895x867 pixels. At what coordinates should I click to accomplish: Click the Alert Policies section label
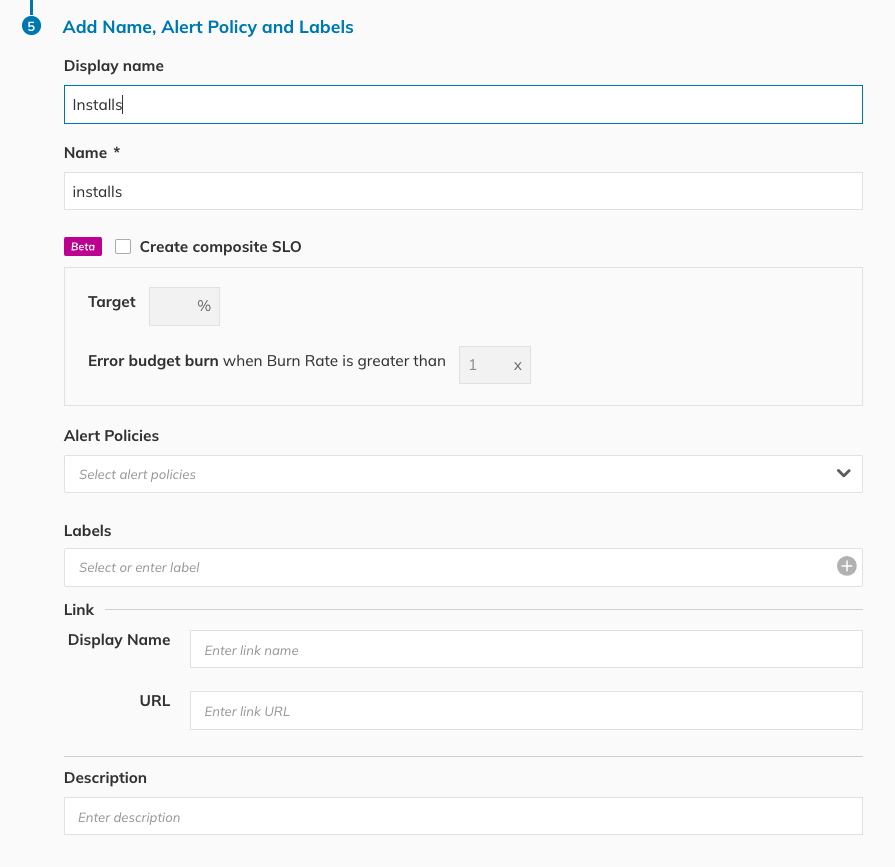111,436
